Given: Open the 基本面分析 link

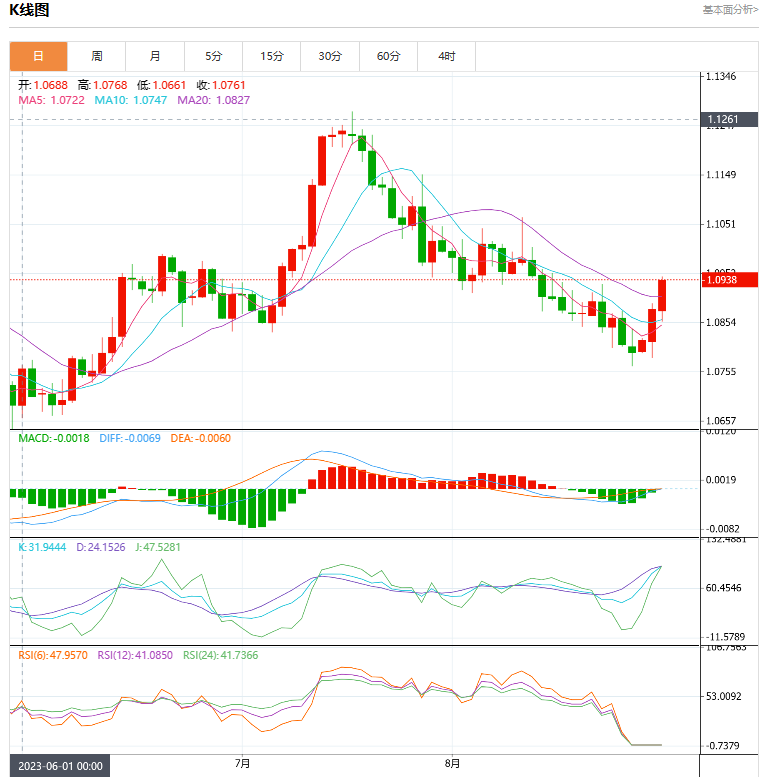Looking at the screenshot, I should tap(730, 10).
